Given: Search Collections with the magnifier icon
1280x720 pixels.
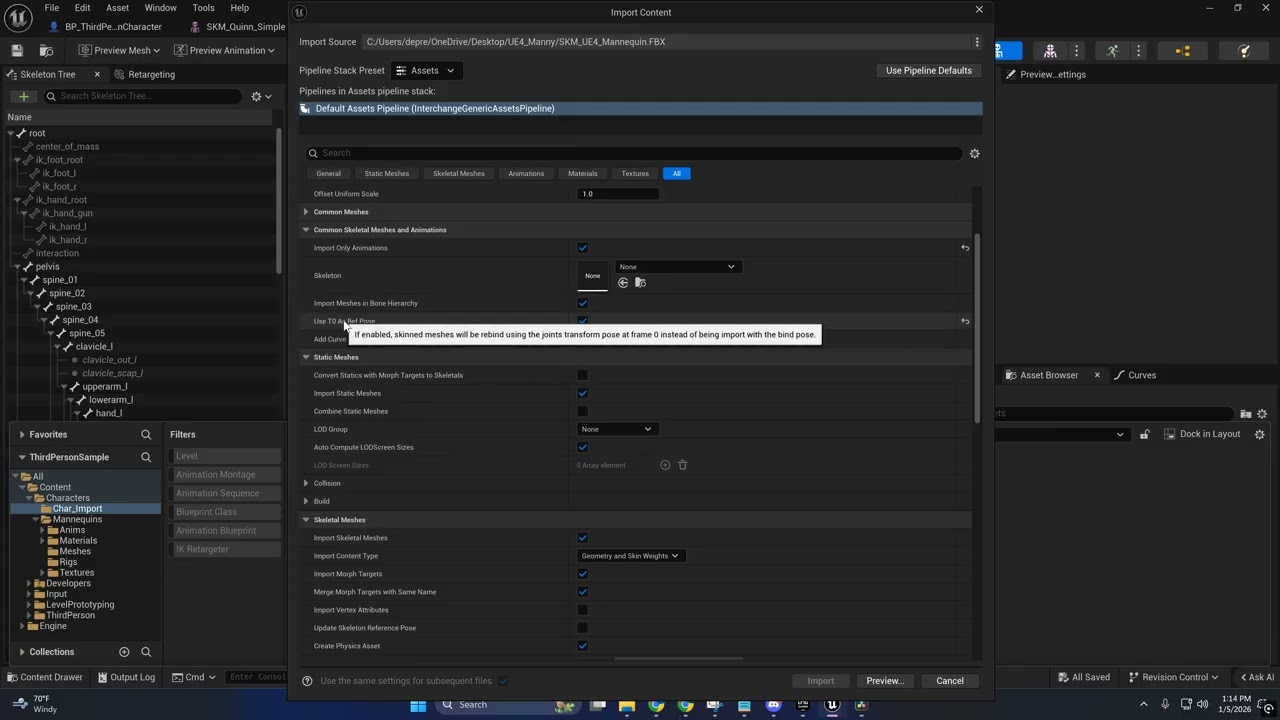Looking at the screenshot, I should [x=146, y=652].
